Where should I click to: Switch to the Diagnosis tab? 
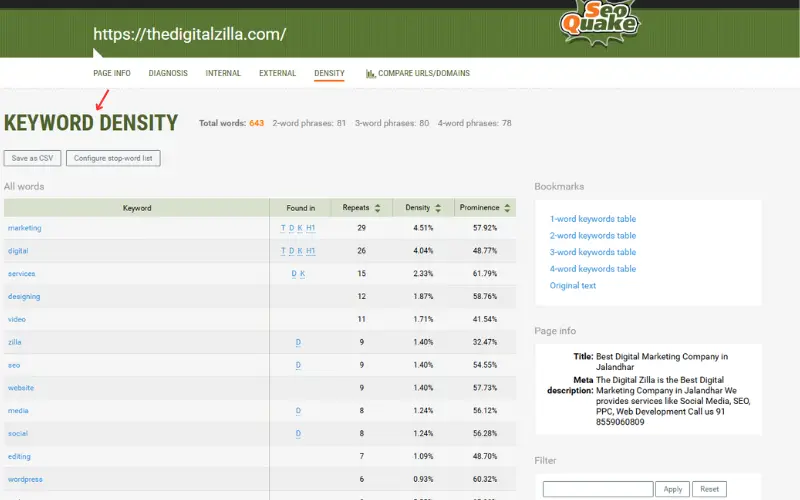pyautogui.click(x=168, y=73)
